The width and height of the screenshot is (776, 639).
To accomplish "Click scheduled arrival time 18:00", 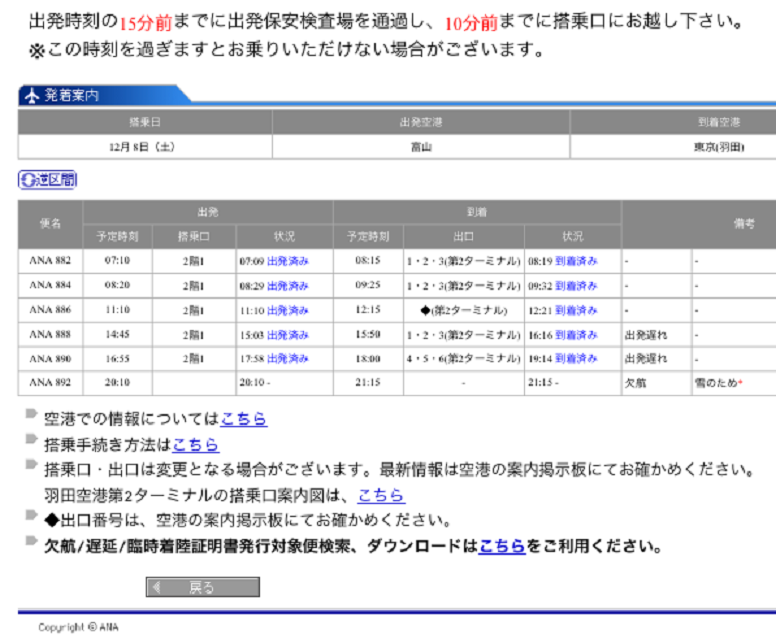I will click(x=368, y=358).
